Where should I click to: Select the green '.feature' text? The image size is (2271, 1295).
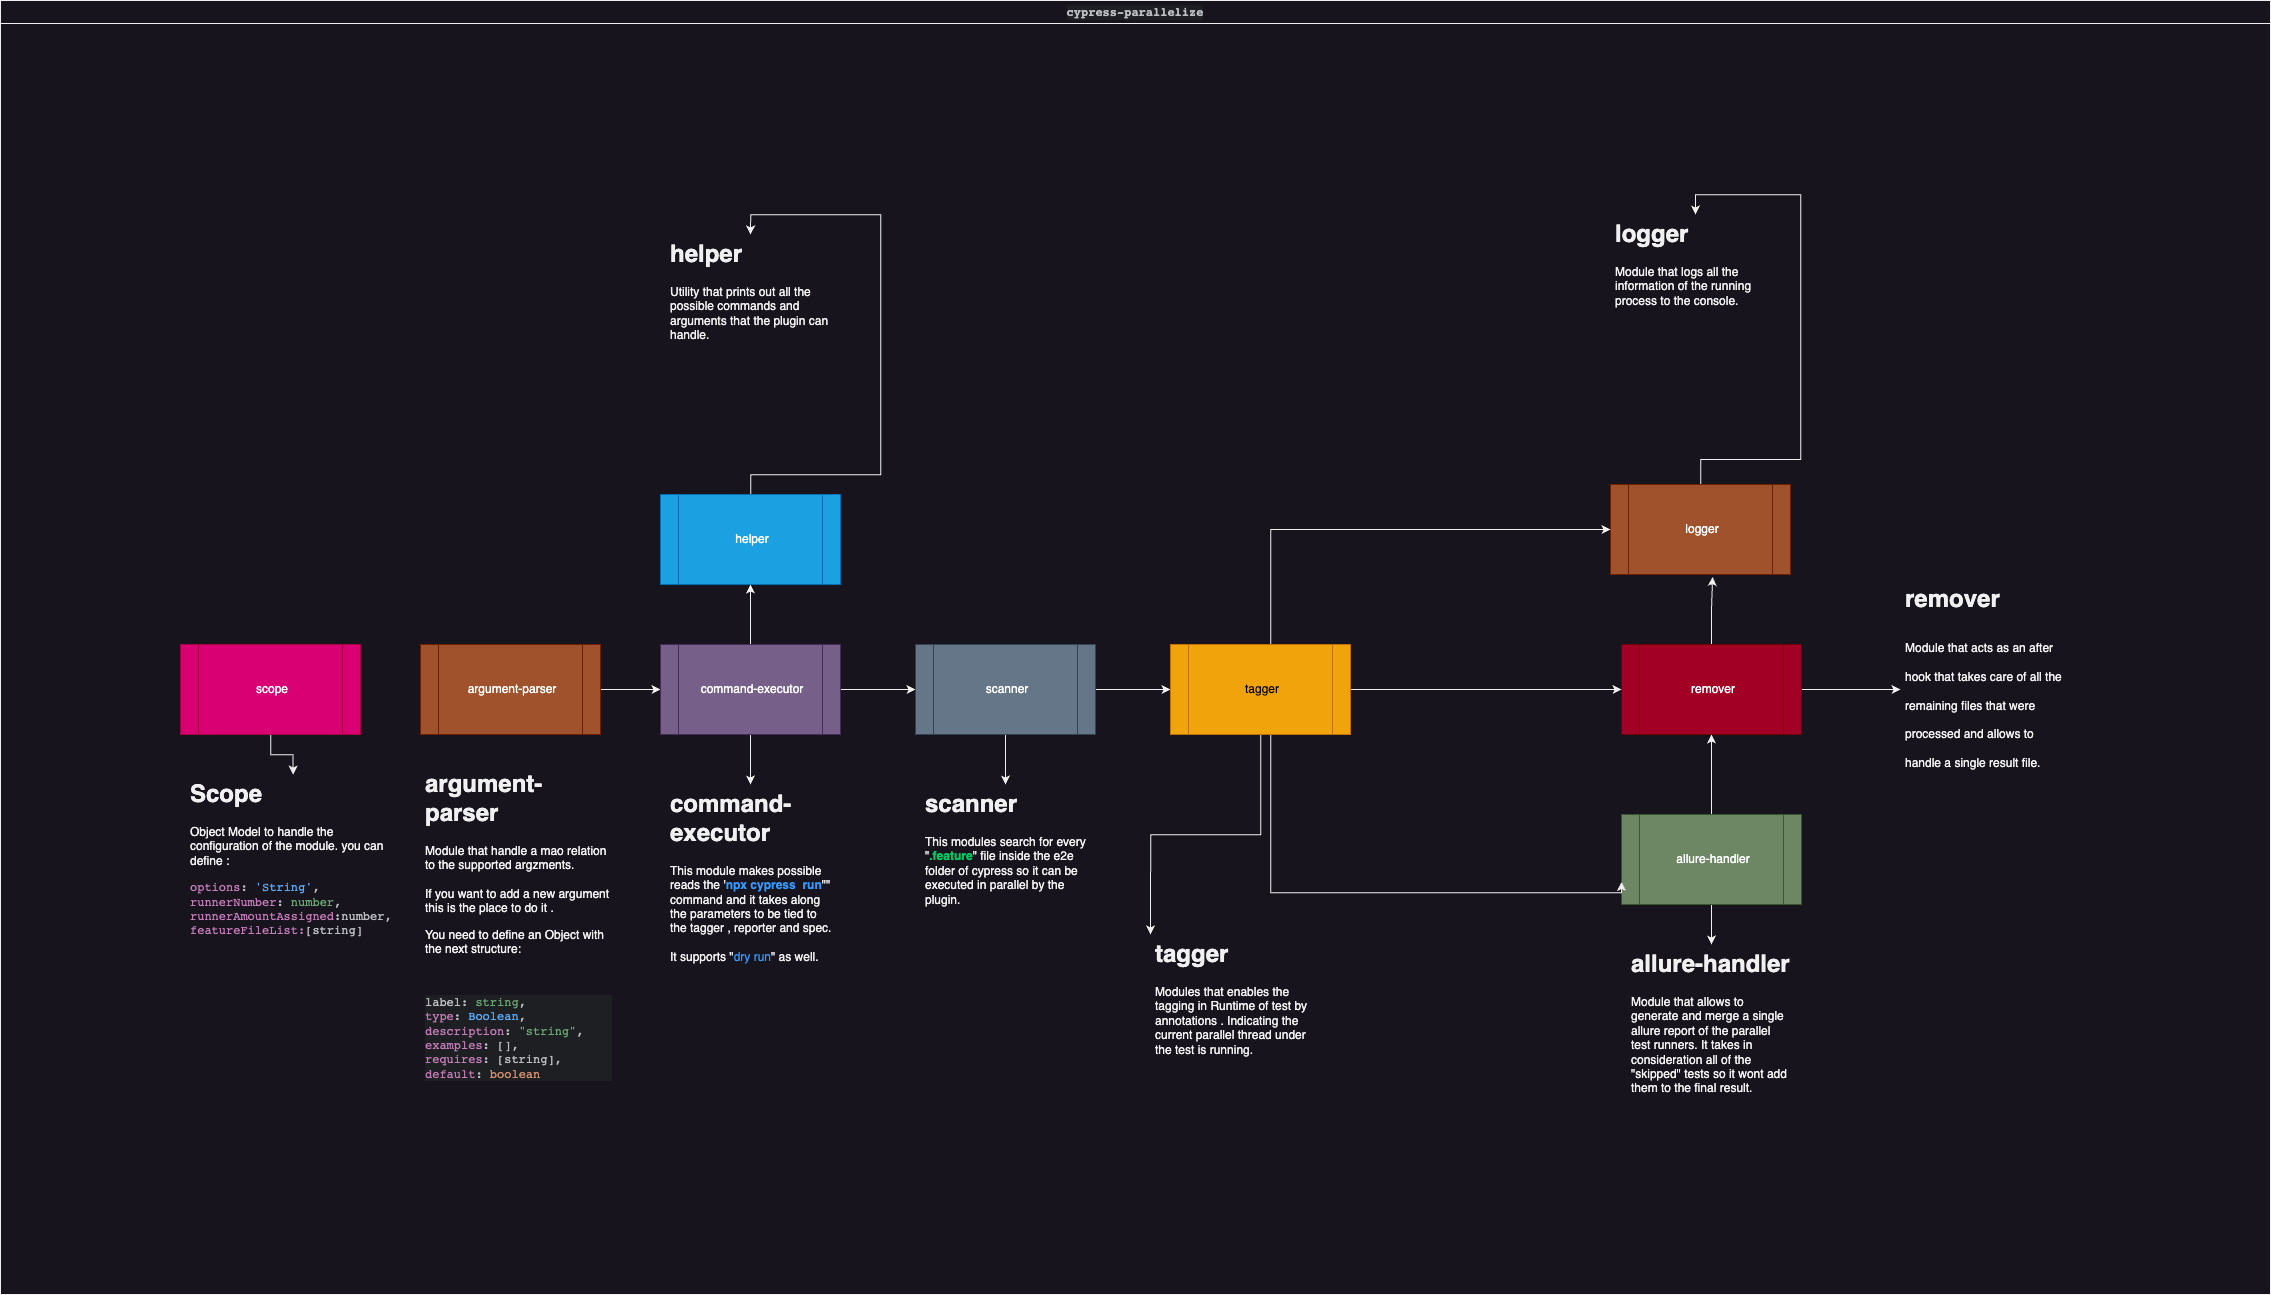click(951, 856)
